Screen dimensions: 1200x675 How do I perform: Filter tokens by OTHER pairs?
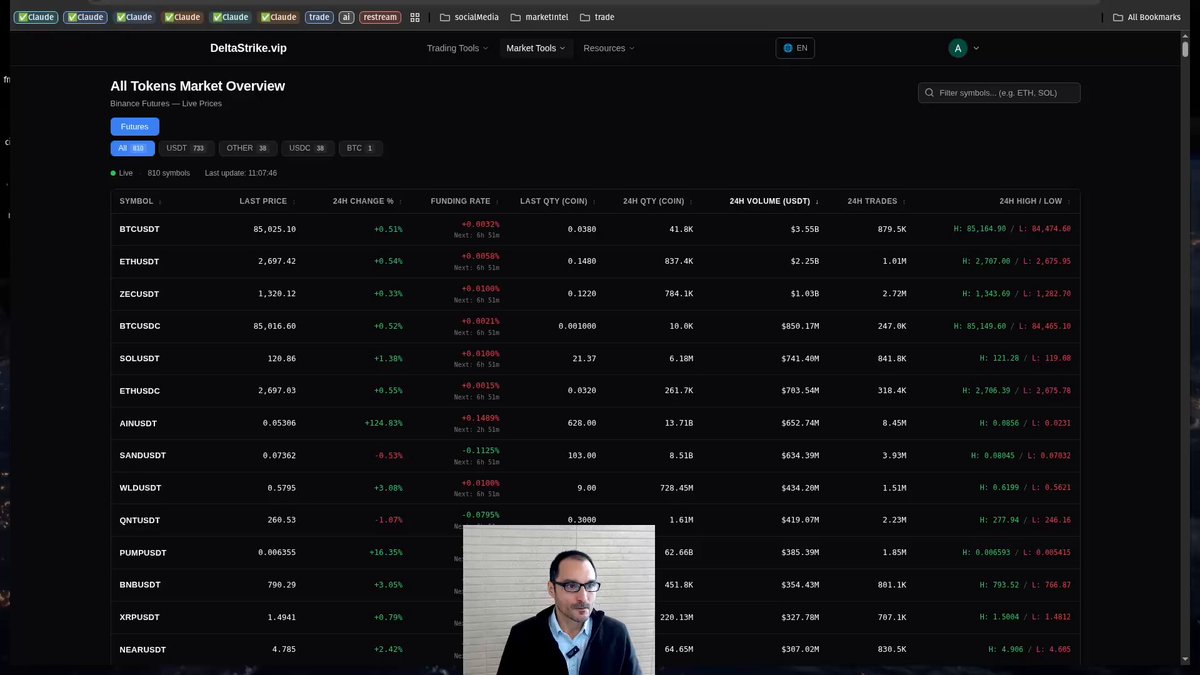pos(247,148)
